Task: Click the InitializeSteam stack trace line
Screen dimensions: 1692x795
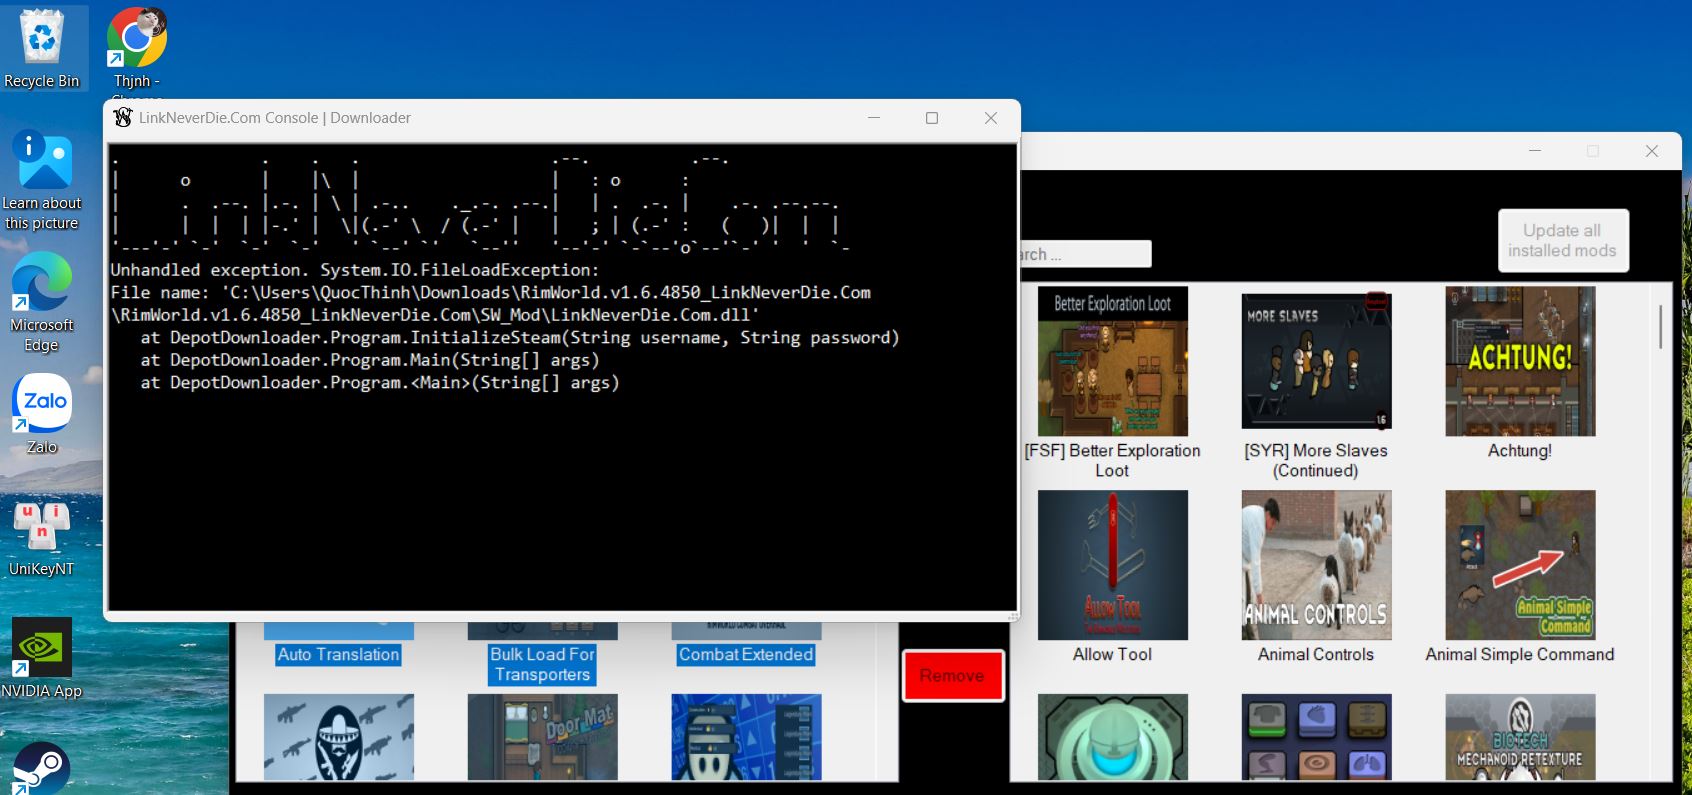Action: [x=520, y=338]
